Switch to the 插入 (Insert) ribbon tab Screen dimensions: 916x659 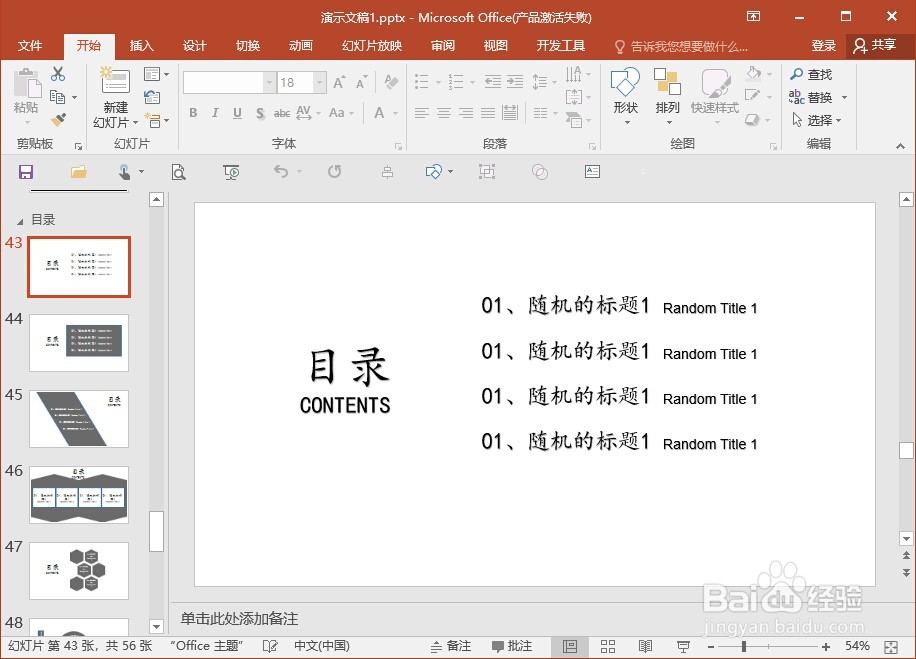tap(141, 45)
